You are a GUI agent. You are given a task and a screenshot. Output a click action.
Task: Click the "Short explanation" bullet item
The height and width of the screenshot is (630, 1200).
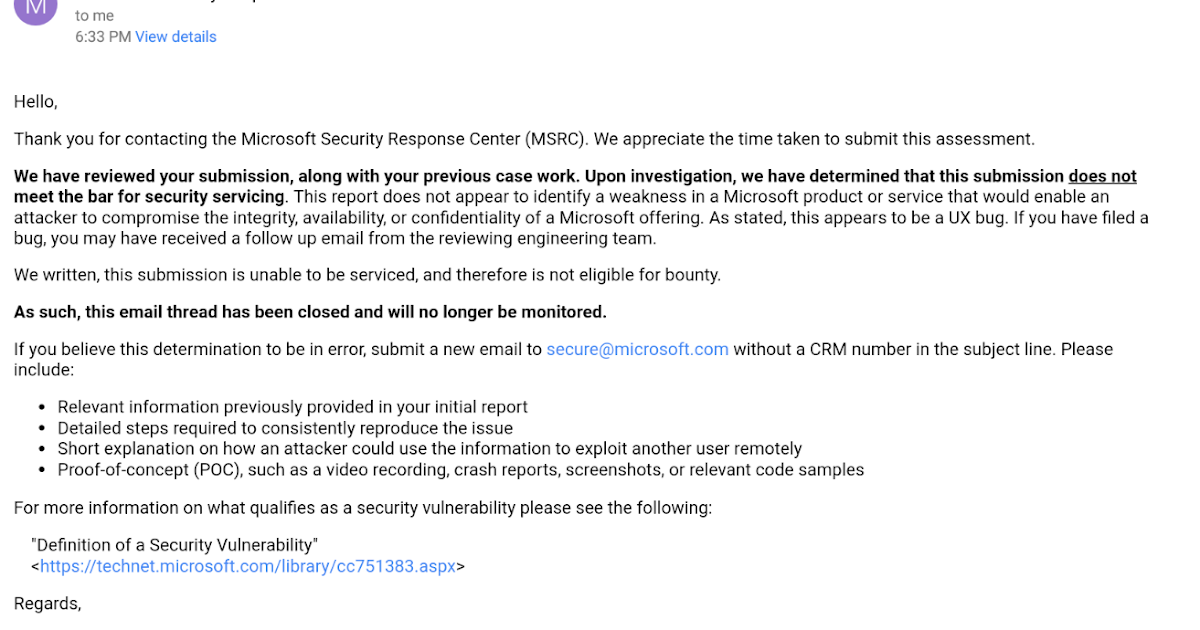point(429,449)
